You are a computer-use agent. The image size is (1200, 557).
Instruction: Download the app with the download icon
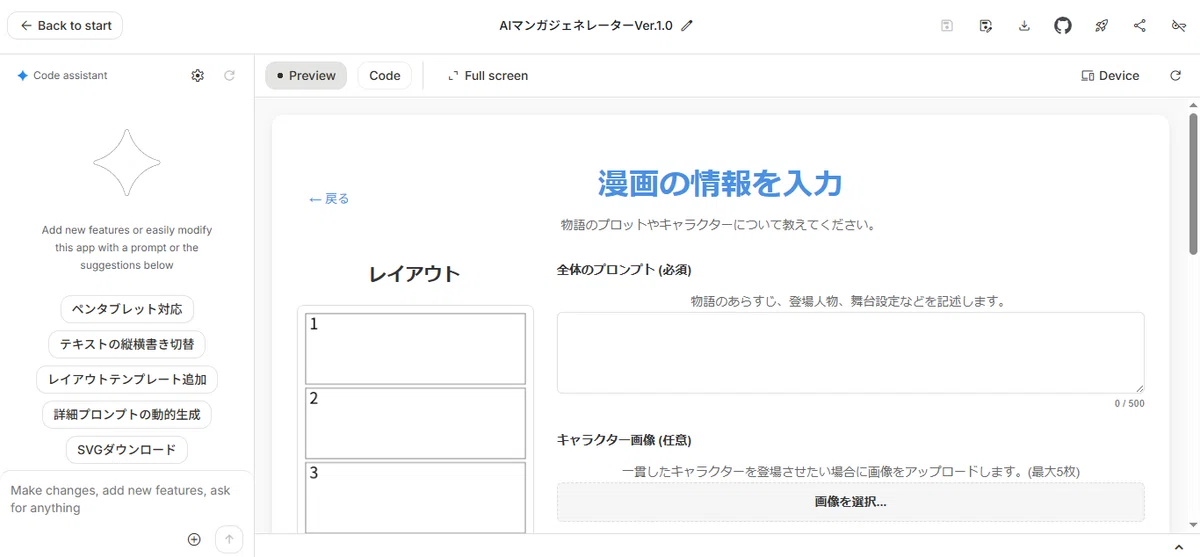pos(1024,26)
